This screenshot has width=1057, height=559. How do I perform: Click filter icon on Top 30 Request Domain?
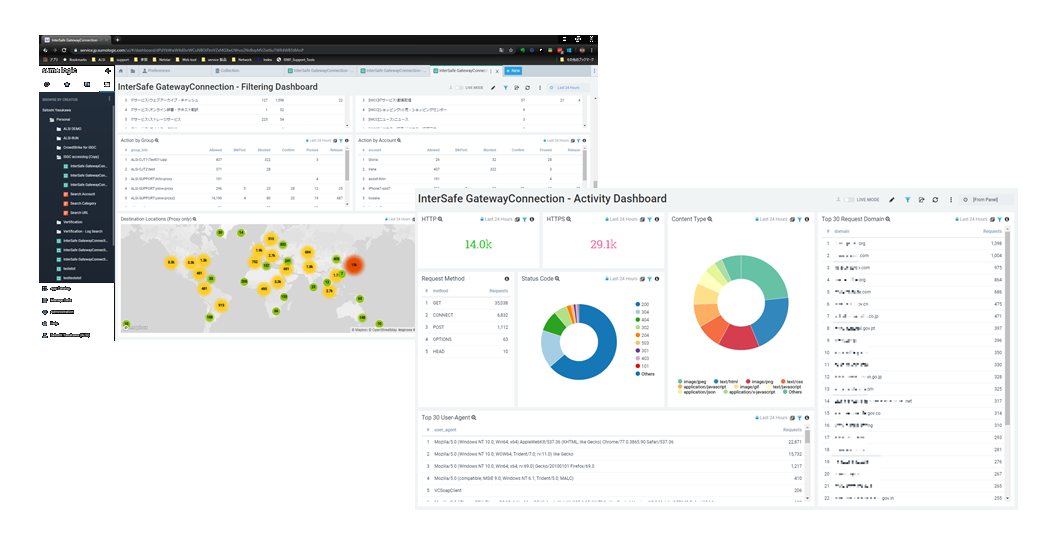(x=1000, y=219)
